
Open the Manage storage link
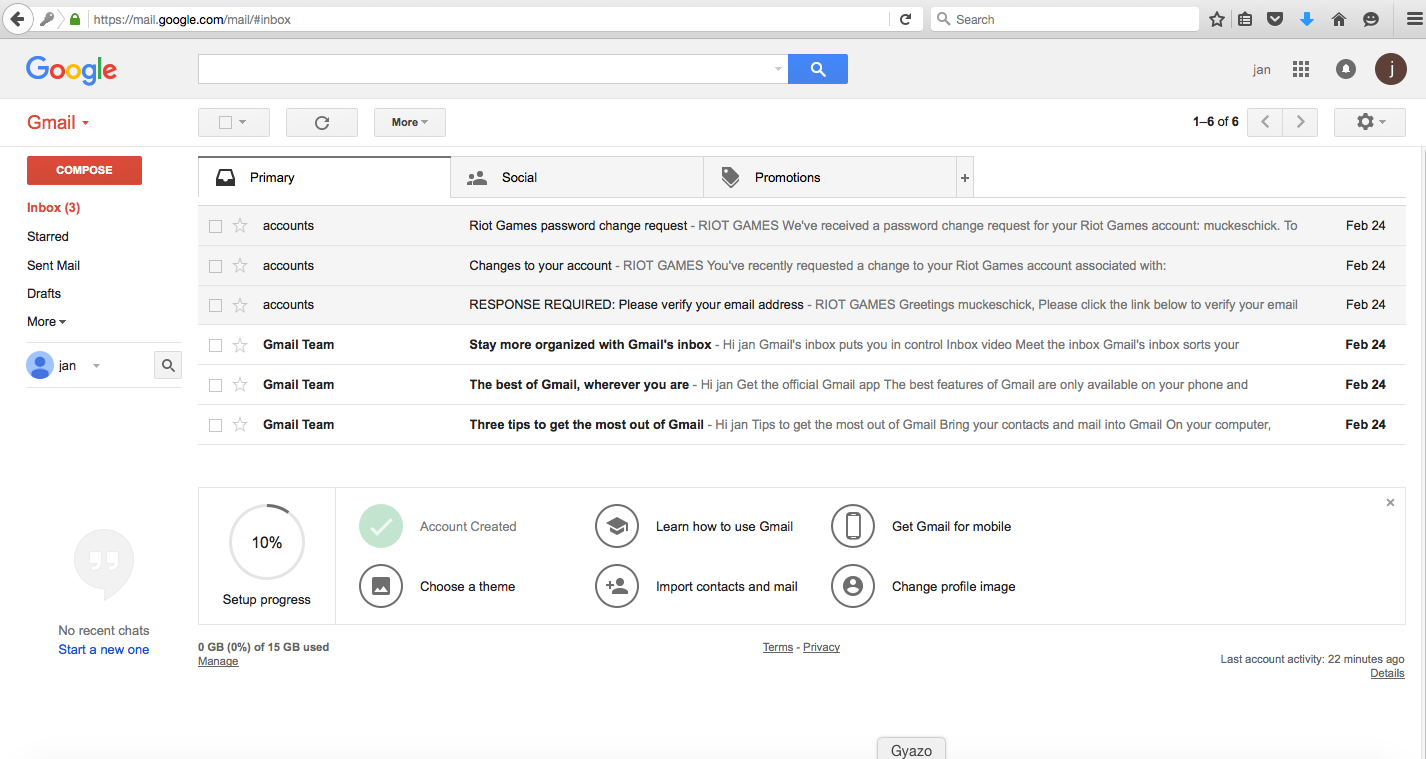point(218,662)
